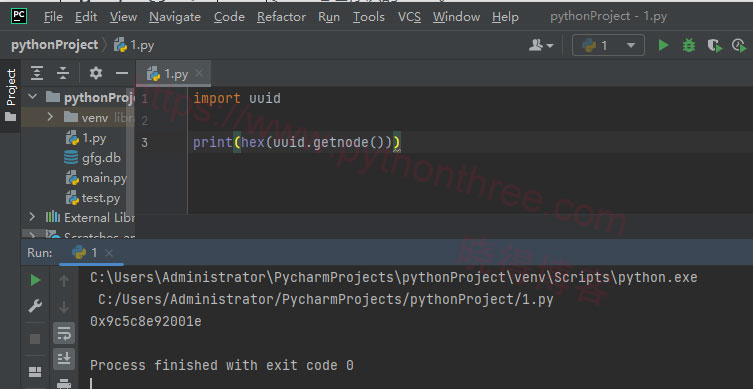This screenshot has height=389, width=753.
Task: Click folder icon under Project sidebar tab
Action: [11, 117]
